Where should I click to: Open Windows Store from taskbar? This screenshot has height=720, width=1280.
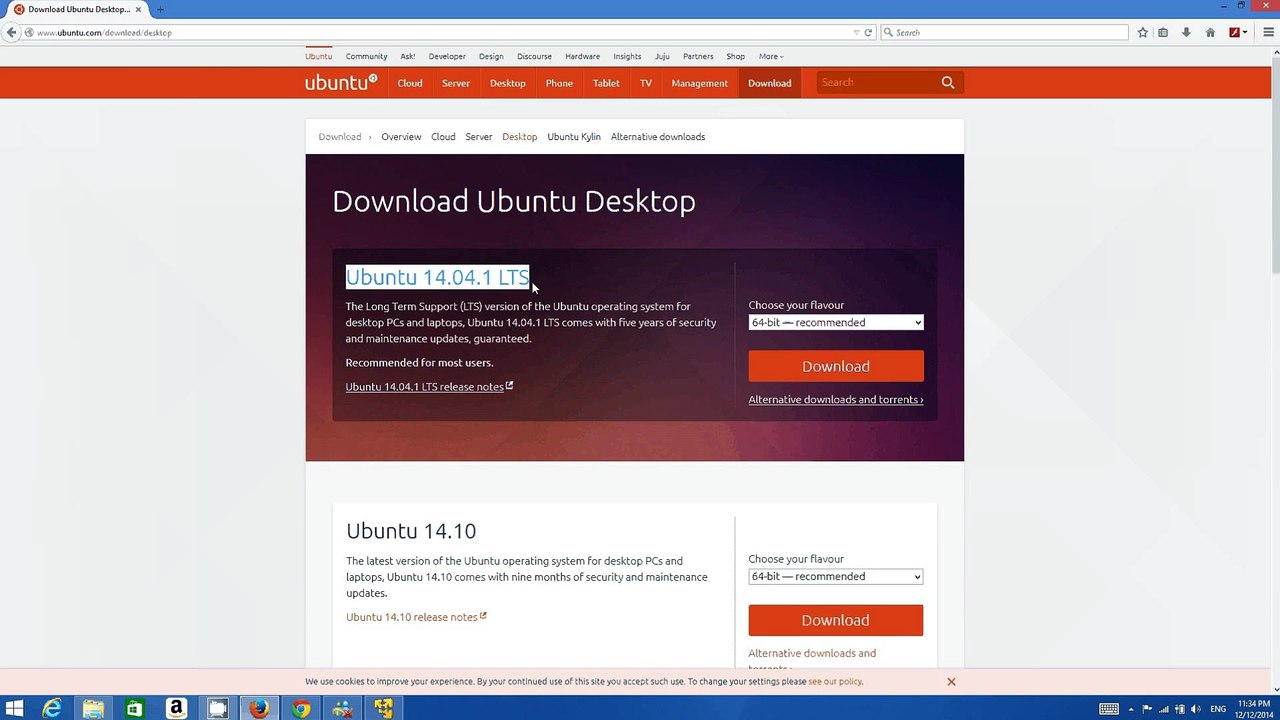[x=134, y=709]
